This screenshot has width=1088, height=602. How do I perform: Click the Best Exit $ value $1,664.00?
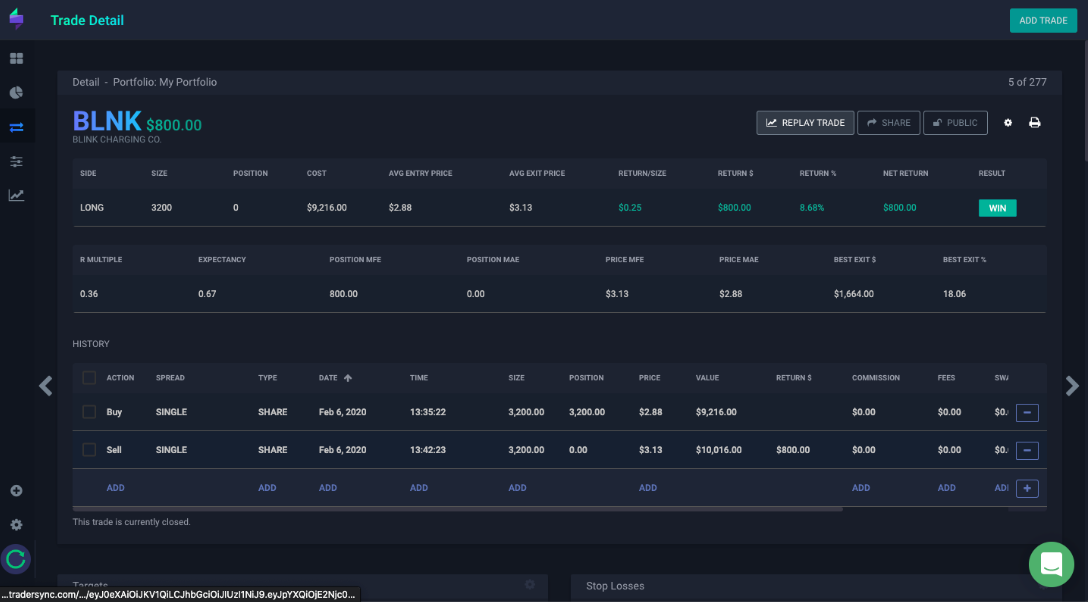[x=853, y=293]
